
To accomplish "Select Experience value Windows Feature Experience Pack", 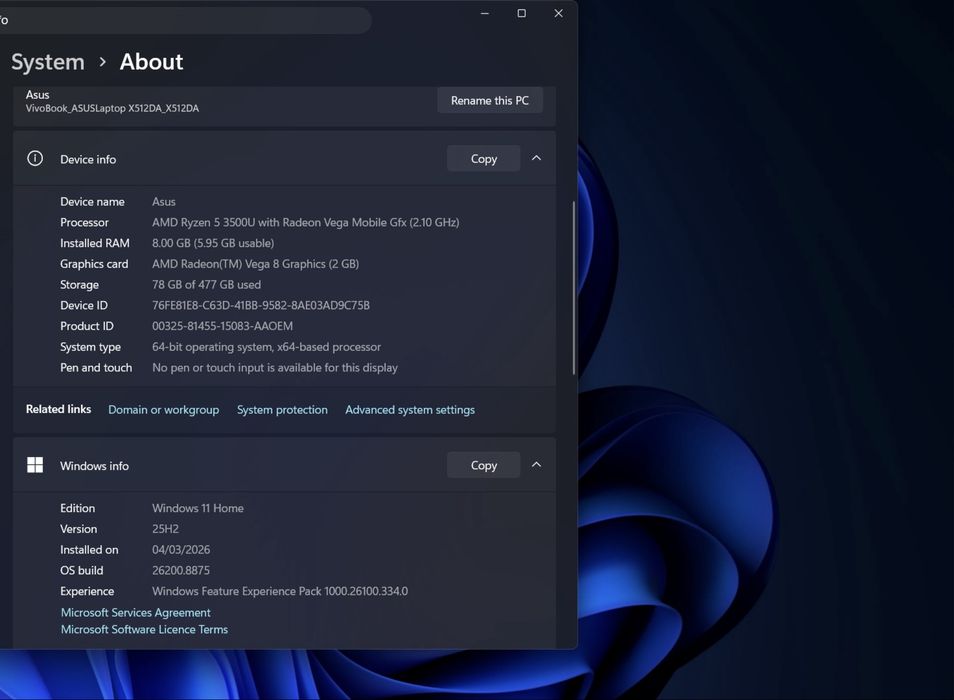I will [280, 591].
